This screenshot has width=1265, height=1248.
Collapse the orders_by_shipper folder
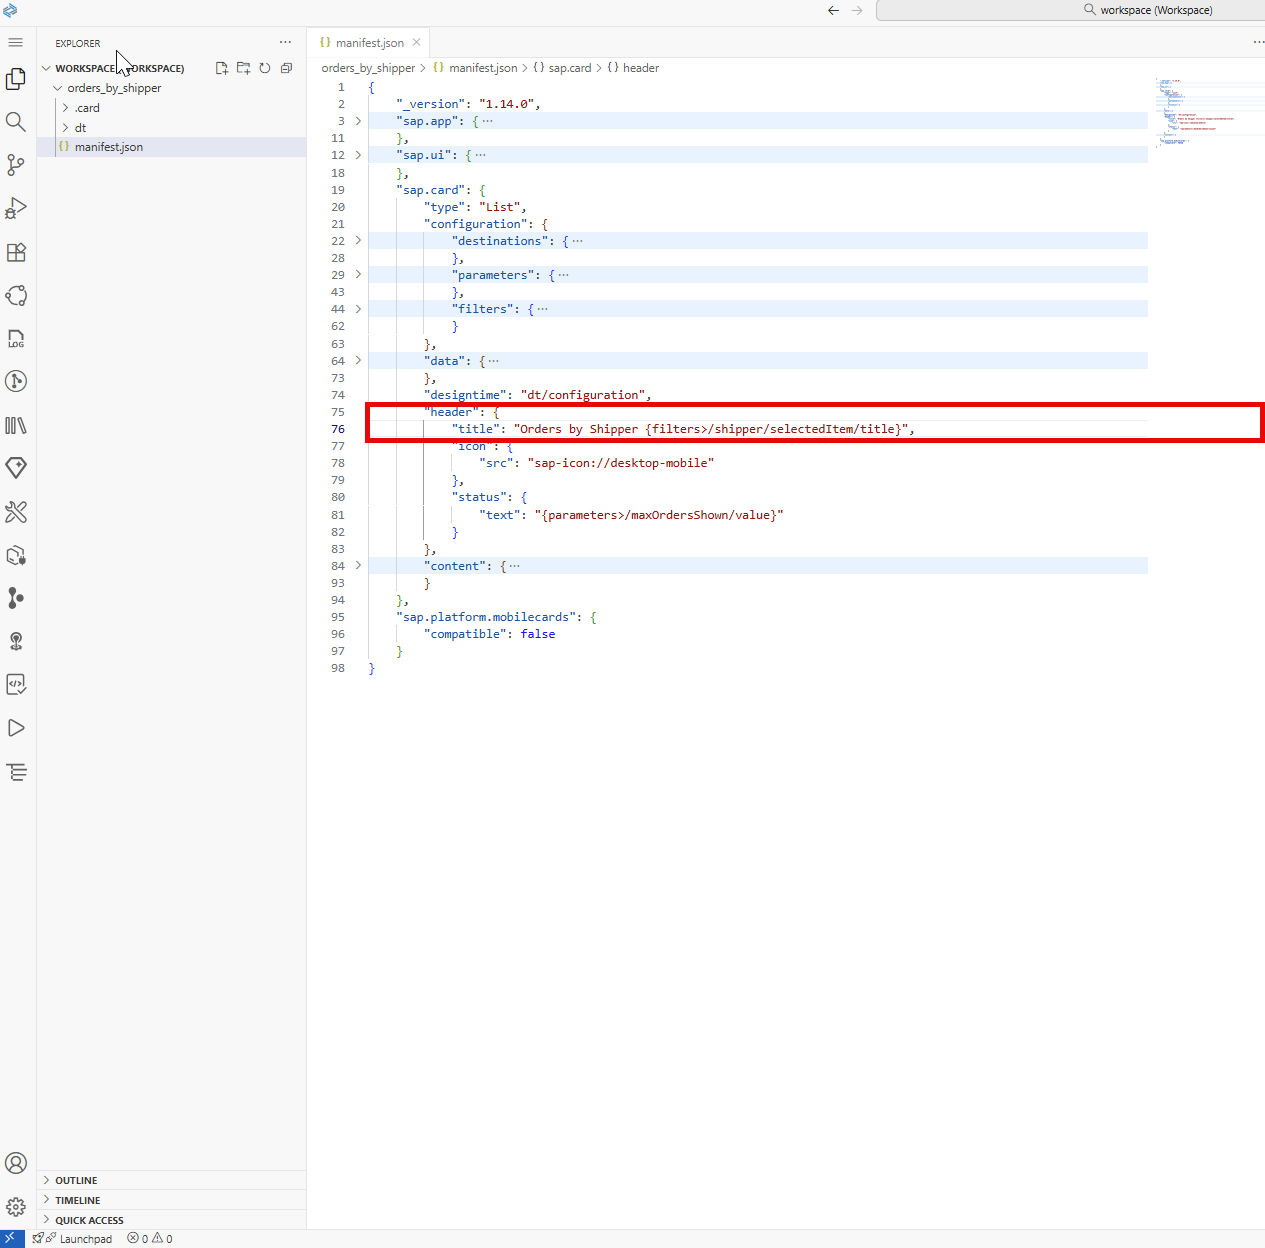click(x=58, y=88)
